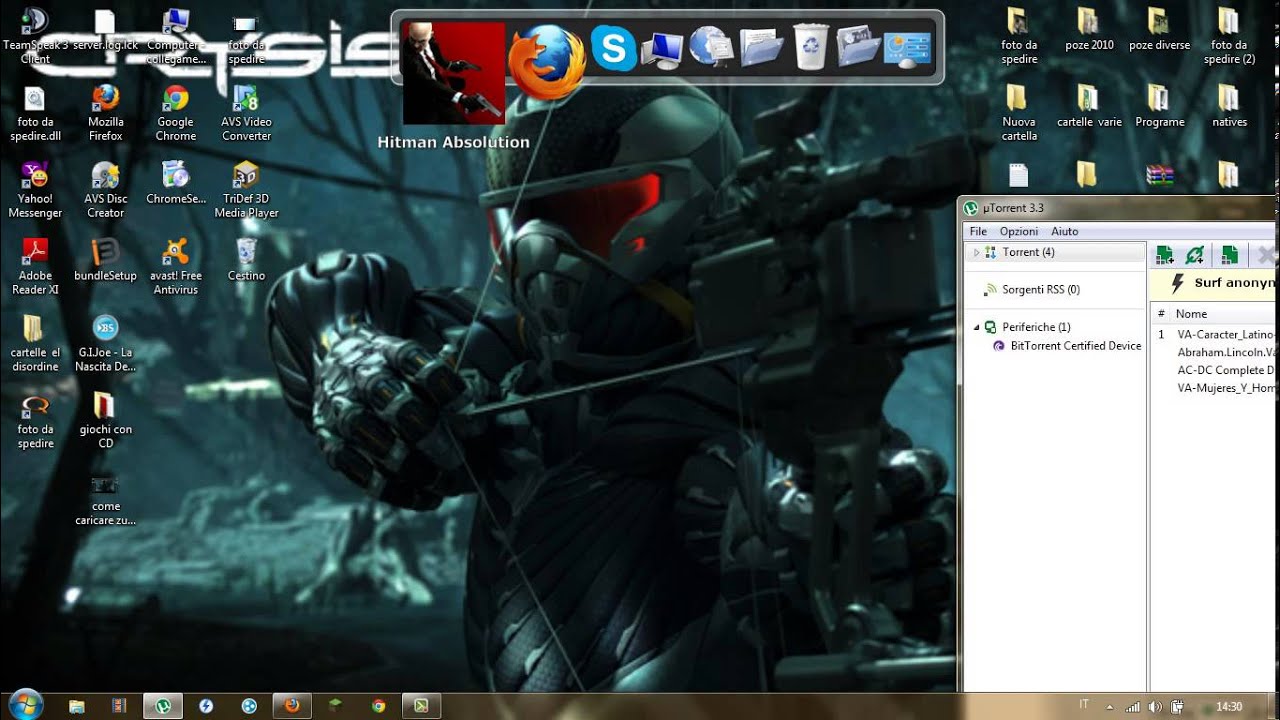Select giochi con CD desktop icon
The width and height of the screenshot is (1280, 720).
[x=106, y=420]
